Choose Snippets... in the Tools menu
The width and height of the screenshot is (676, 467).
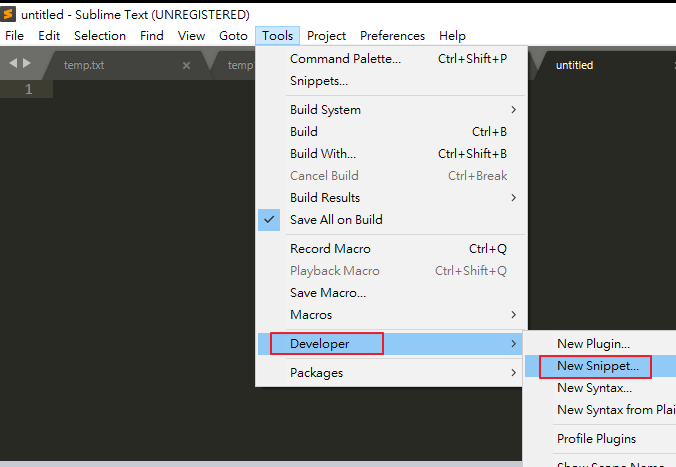[x=391, y=81]
